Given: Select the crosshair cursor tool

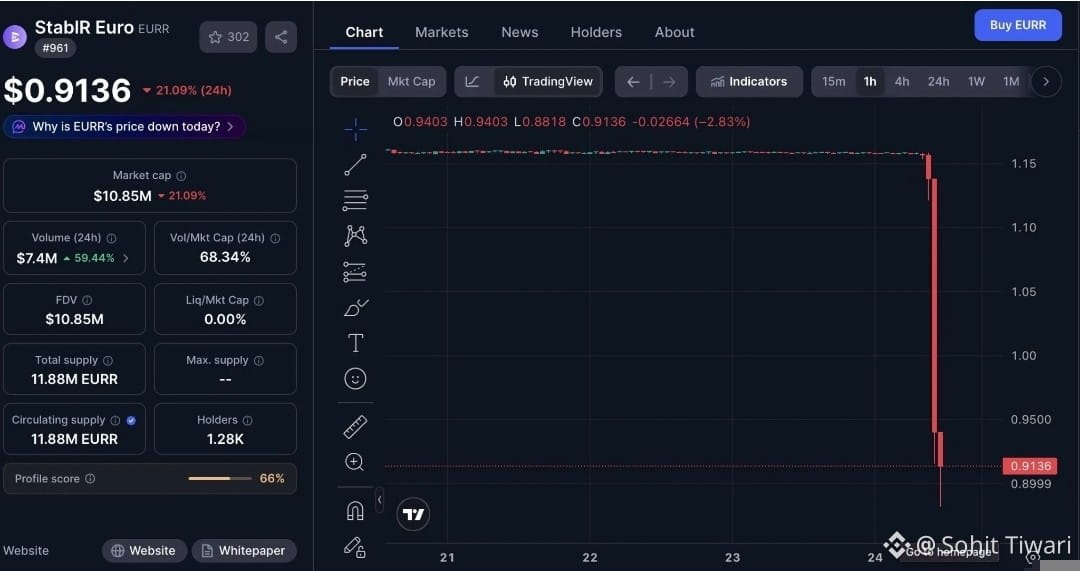Looking at the screenshot, I should (355, 129).
